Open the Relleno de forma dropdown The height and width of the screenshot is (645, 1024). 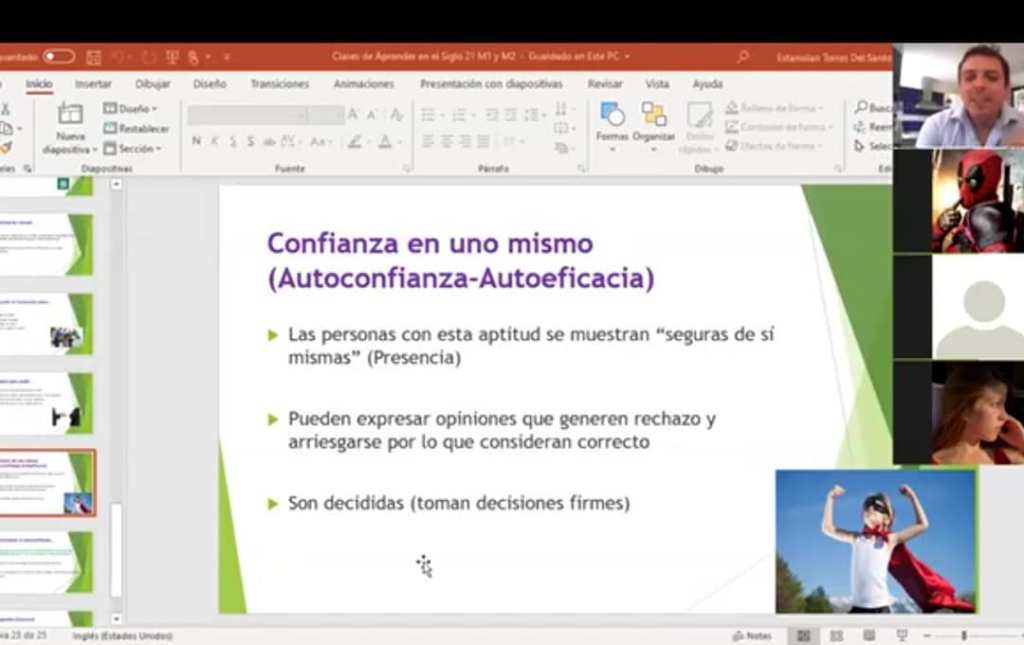point(774,108)
